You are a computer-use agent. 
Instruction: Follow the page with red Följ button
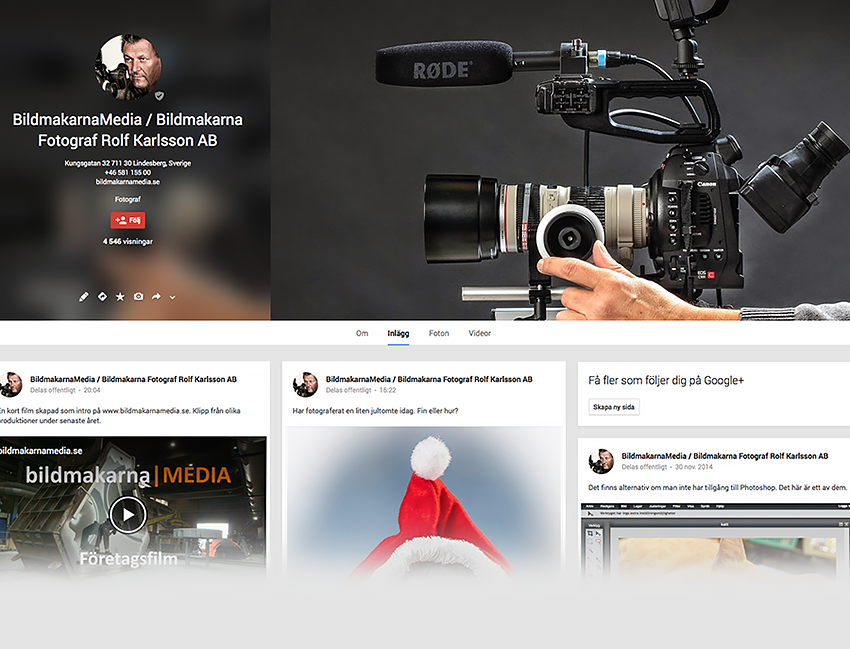tap(128, 220)
